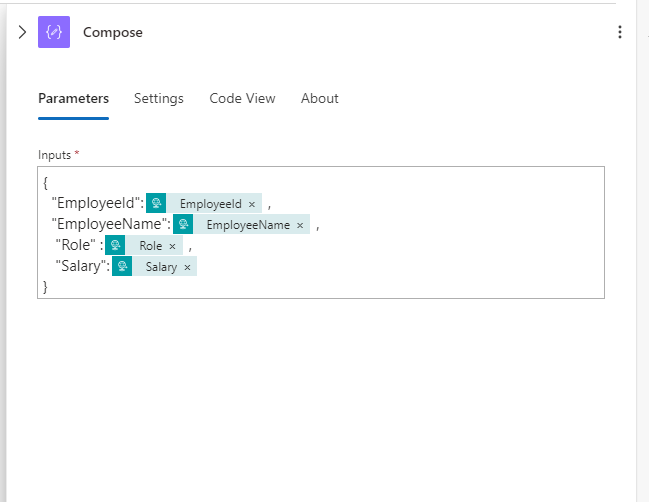649x502 pixels.
Task: Open the About tab
Action: tap(320, 98)
